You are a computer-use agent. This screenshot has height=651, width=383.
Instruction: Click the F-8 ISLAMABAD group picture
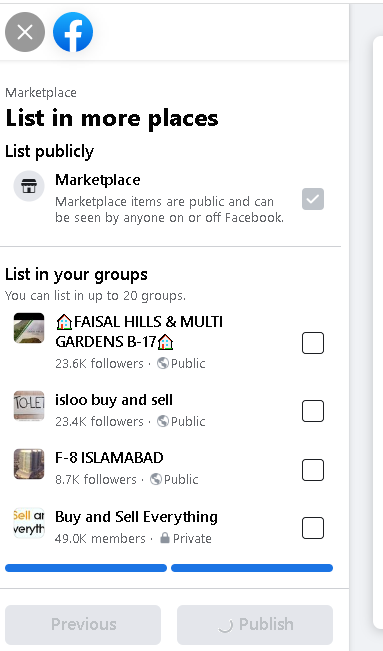point(29,464)
